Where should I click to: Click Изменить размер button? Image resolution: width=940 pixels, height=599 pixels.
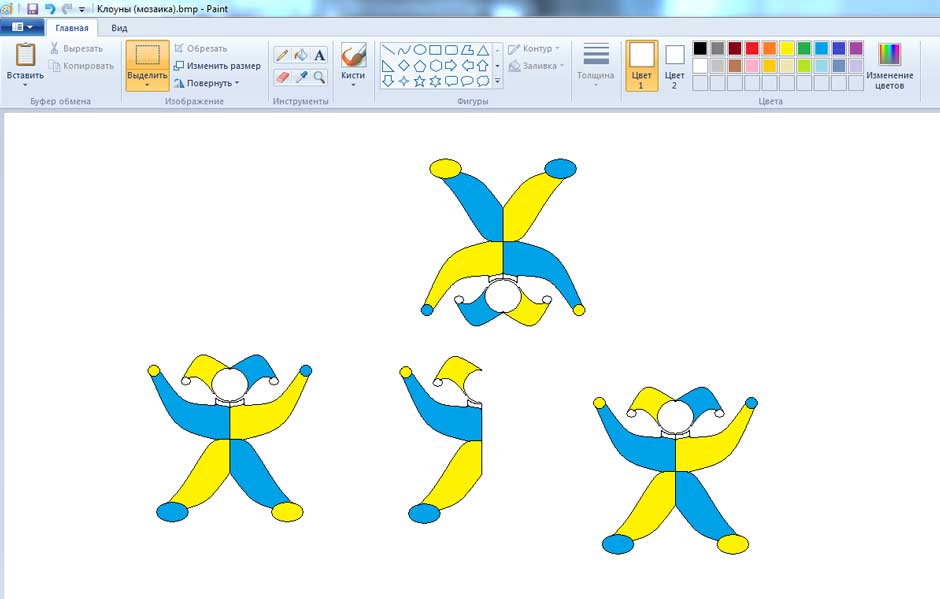pos(217,66)
